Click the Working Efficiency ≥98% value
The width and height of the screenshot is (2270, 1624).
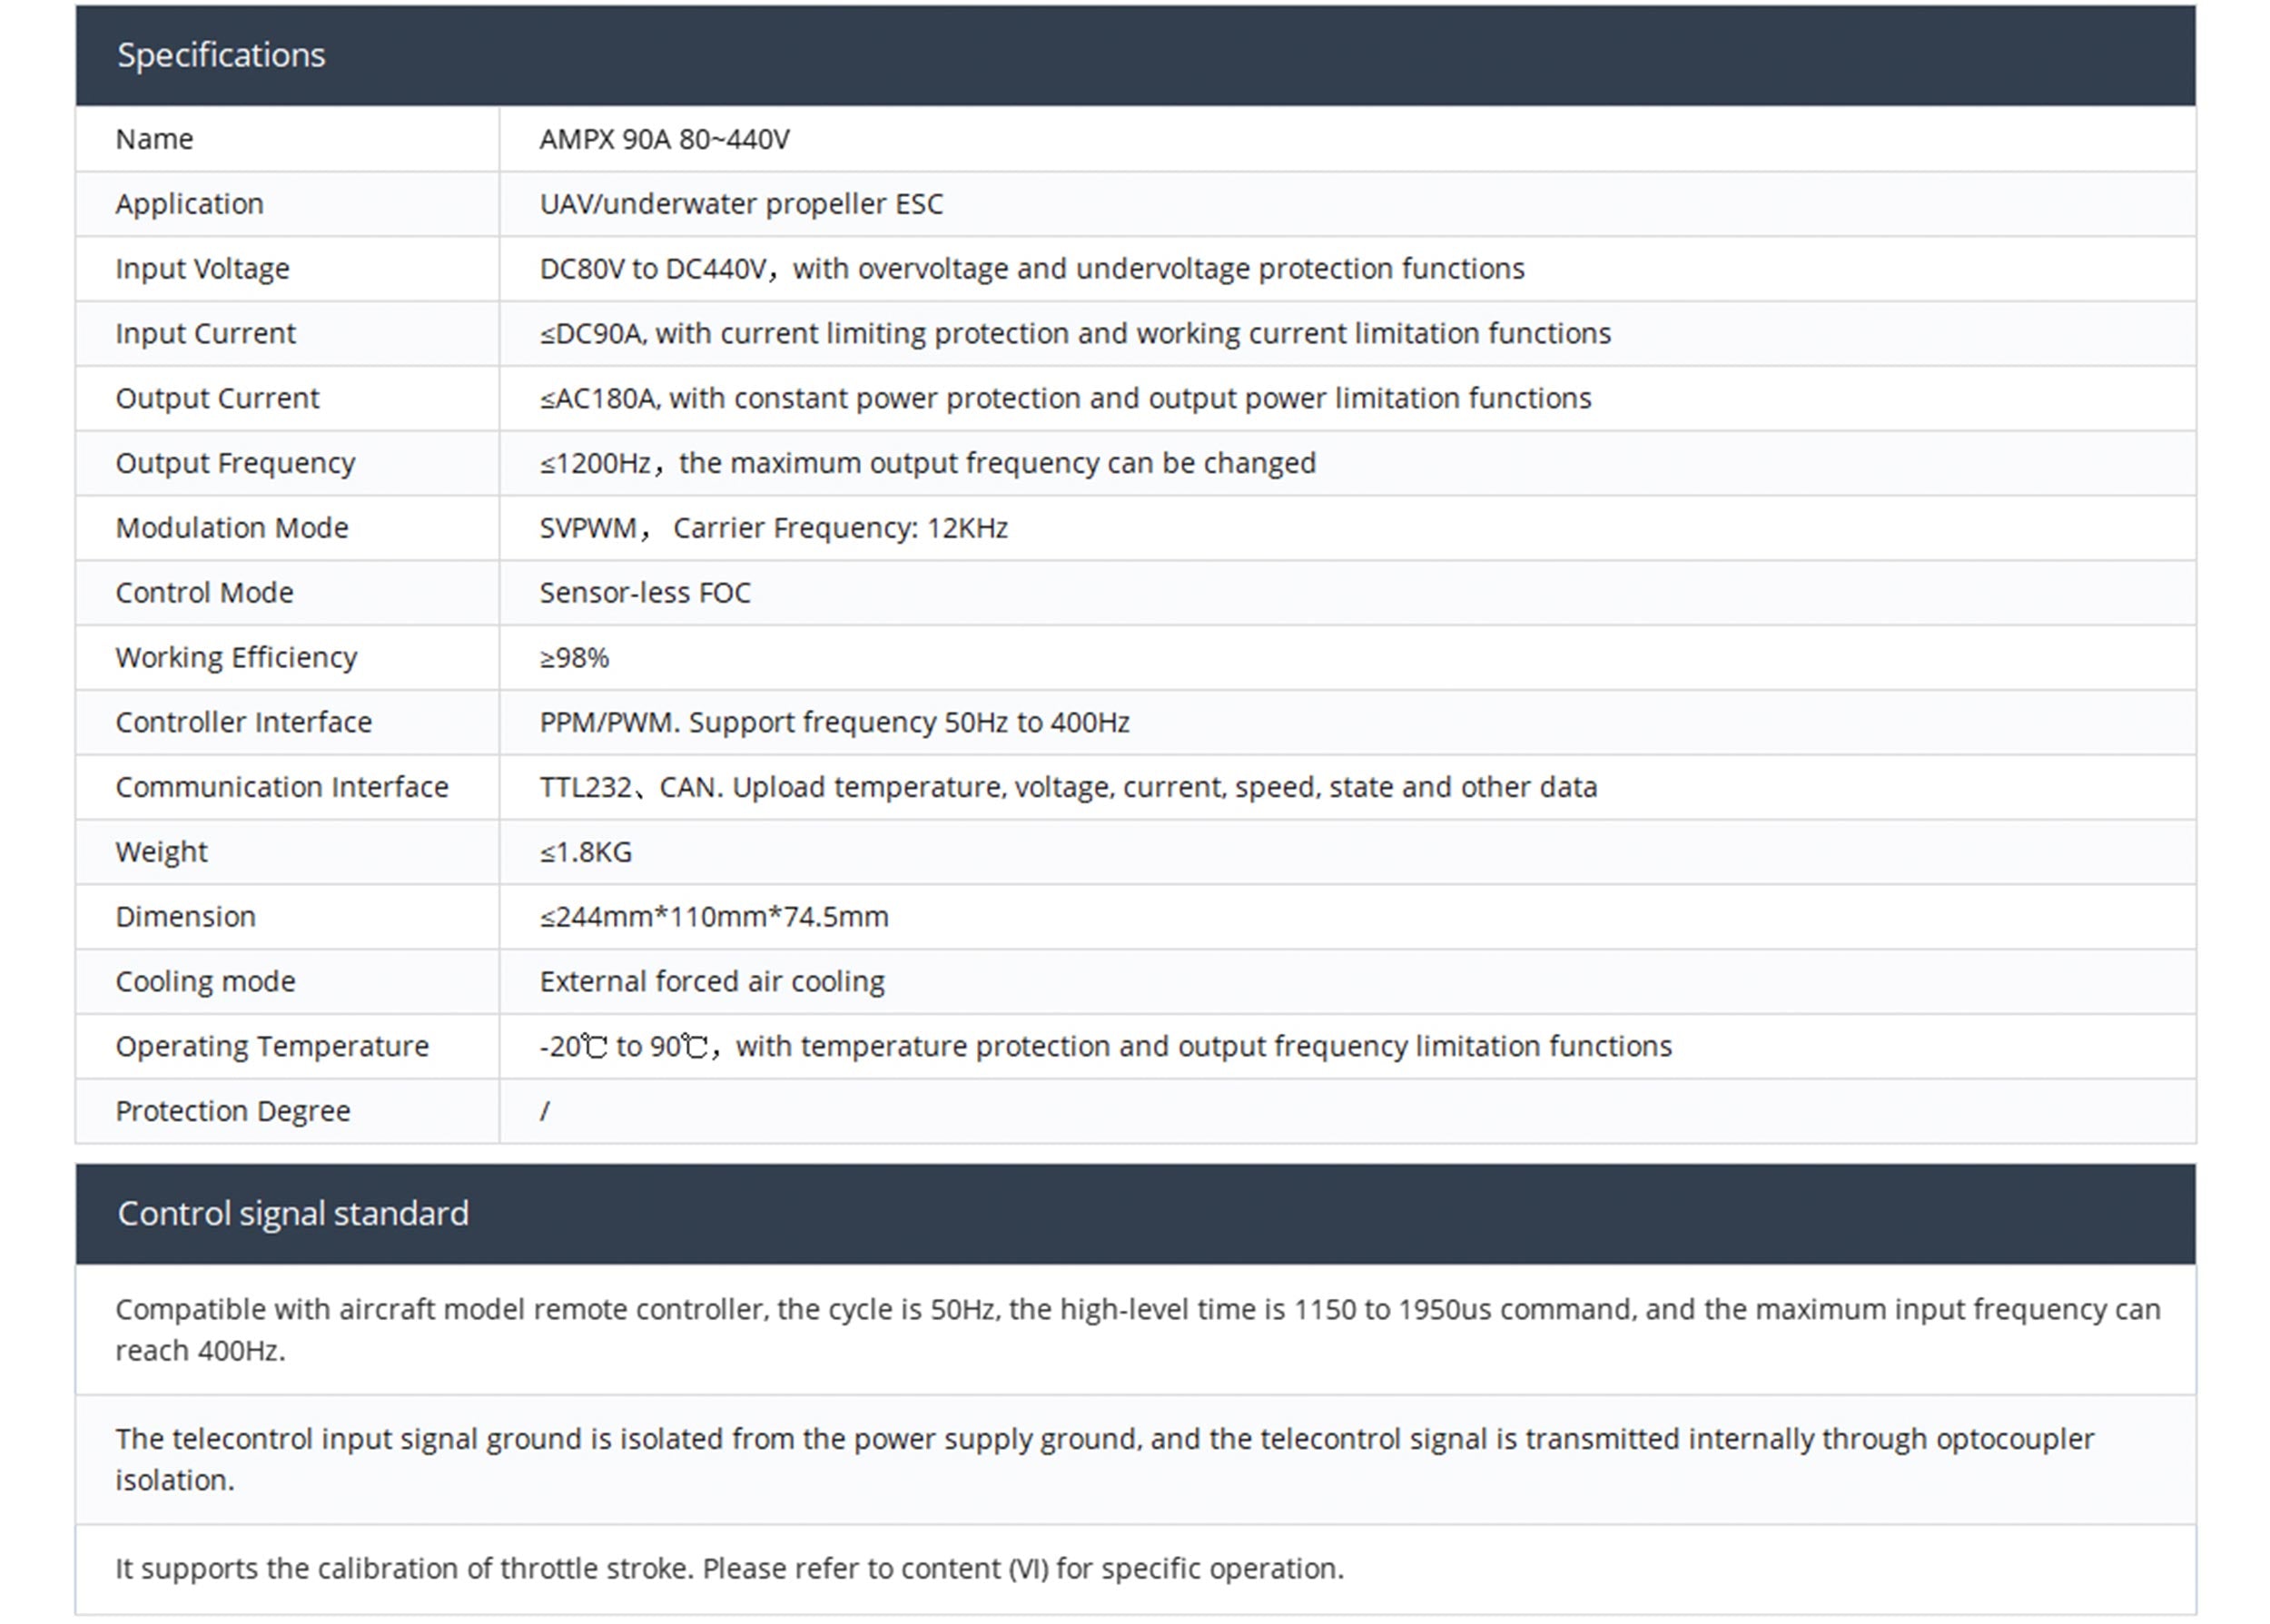point(574,658)
